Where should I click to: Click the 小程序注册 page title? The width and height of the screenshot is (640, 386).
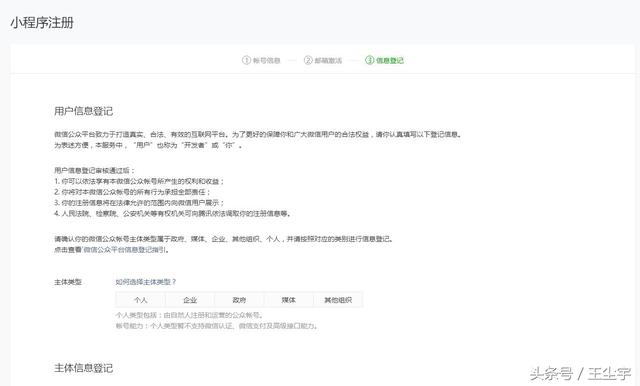42,22
